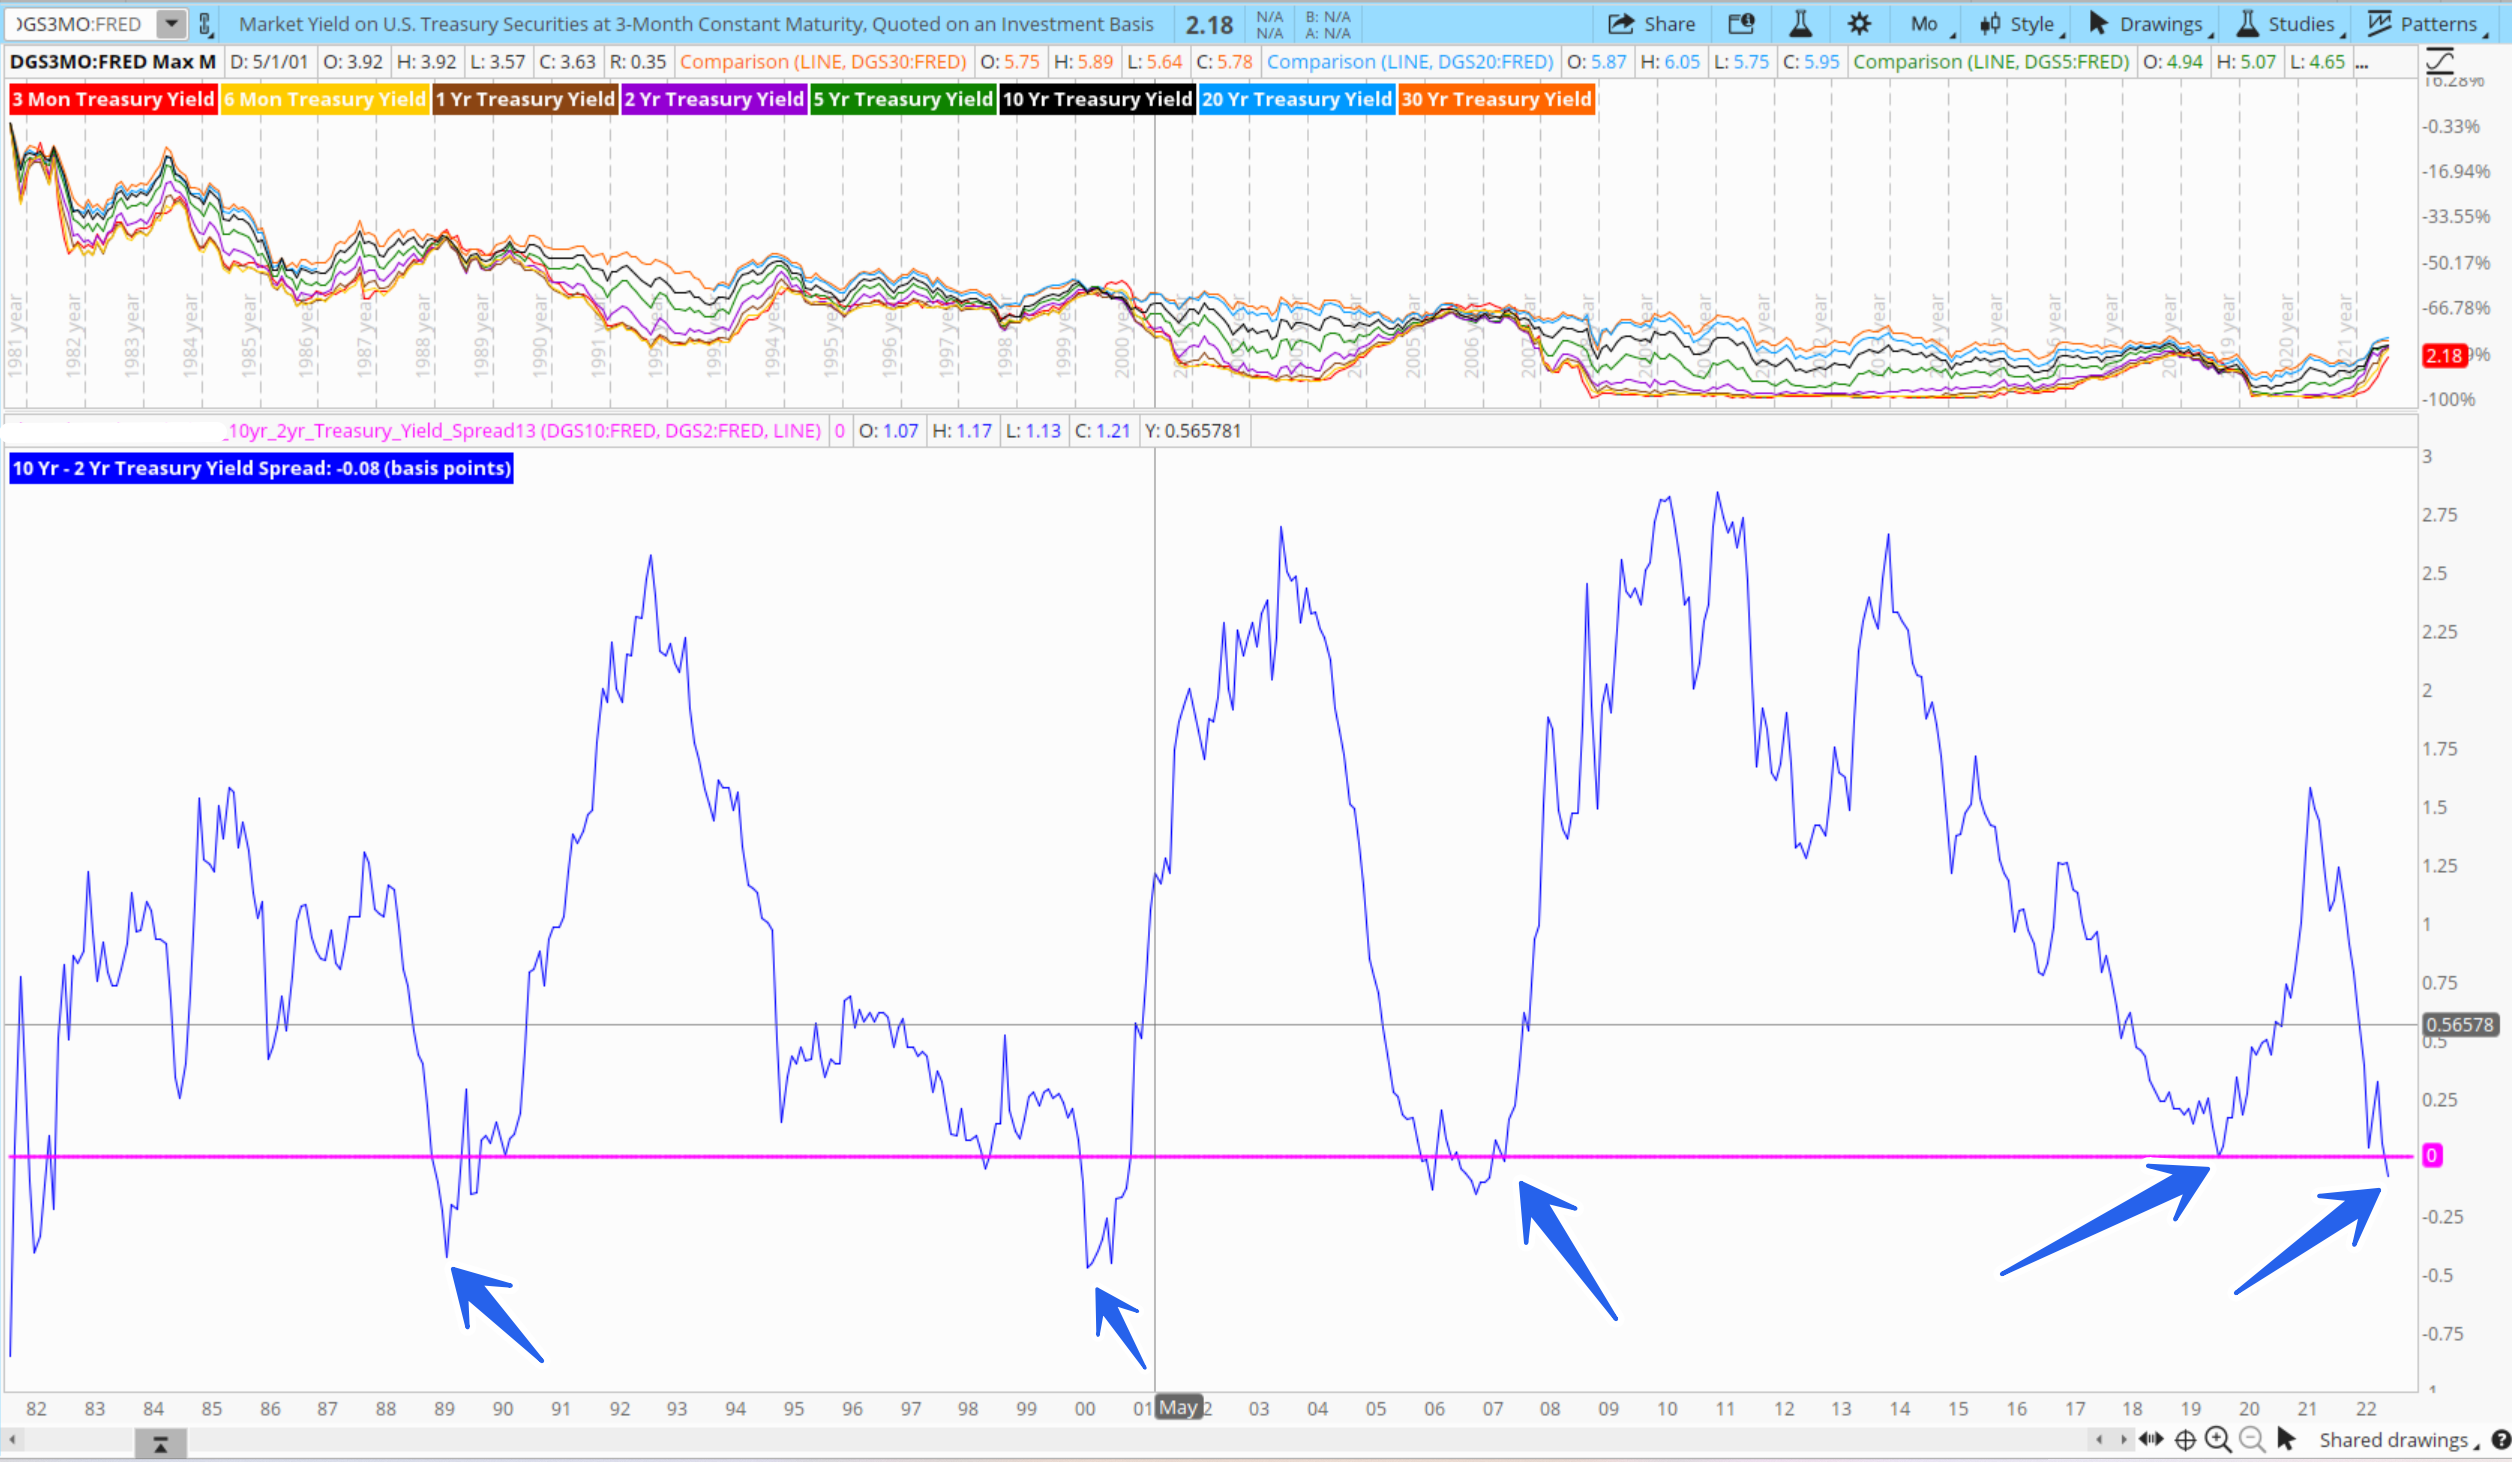
Task: Click the help question mark icon
Action: click(2501, 1440)
